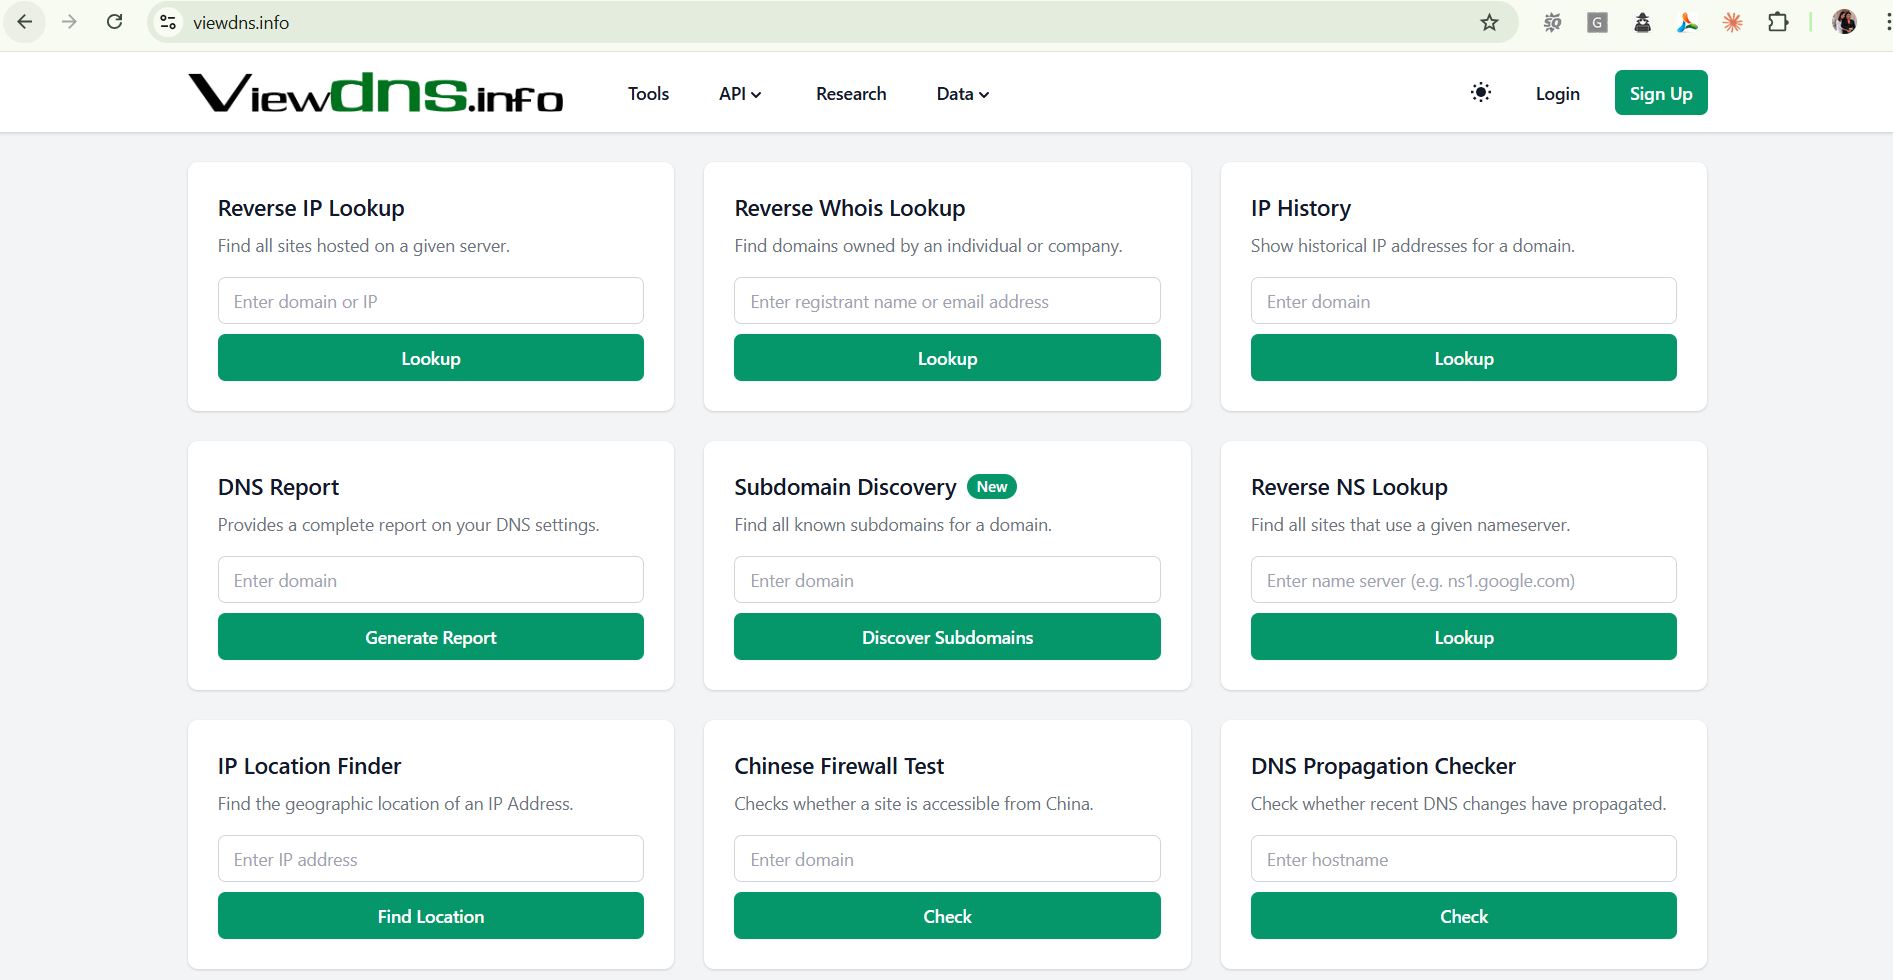The width and height of the screenshot is (1893, 980).
Task: Click the gray G extension icon
Action: point(1597,22)
